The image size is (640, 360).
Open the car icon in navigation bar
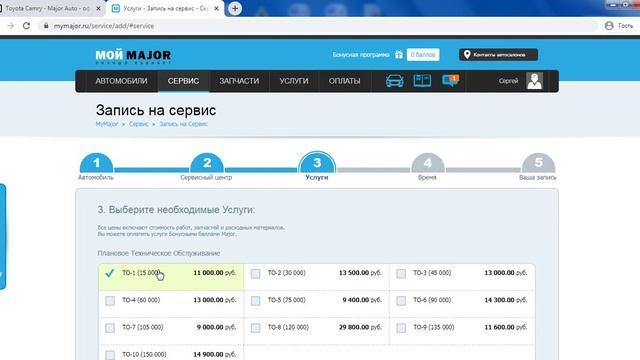click(394, 81)
